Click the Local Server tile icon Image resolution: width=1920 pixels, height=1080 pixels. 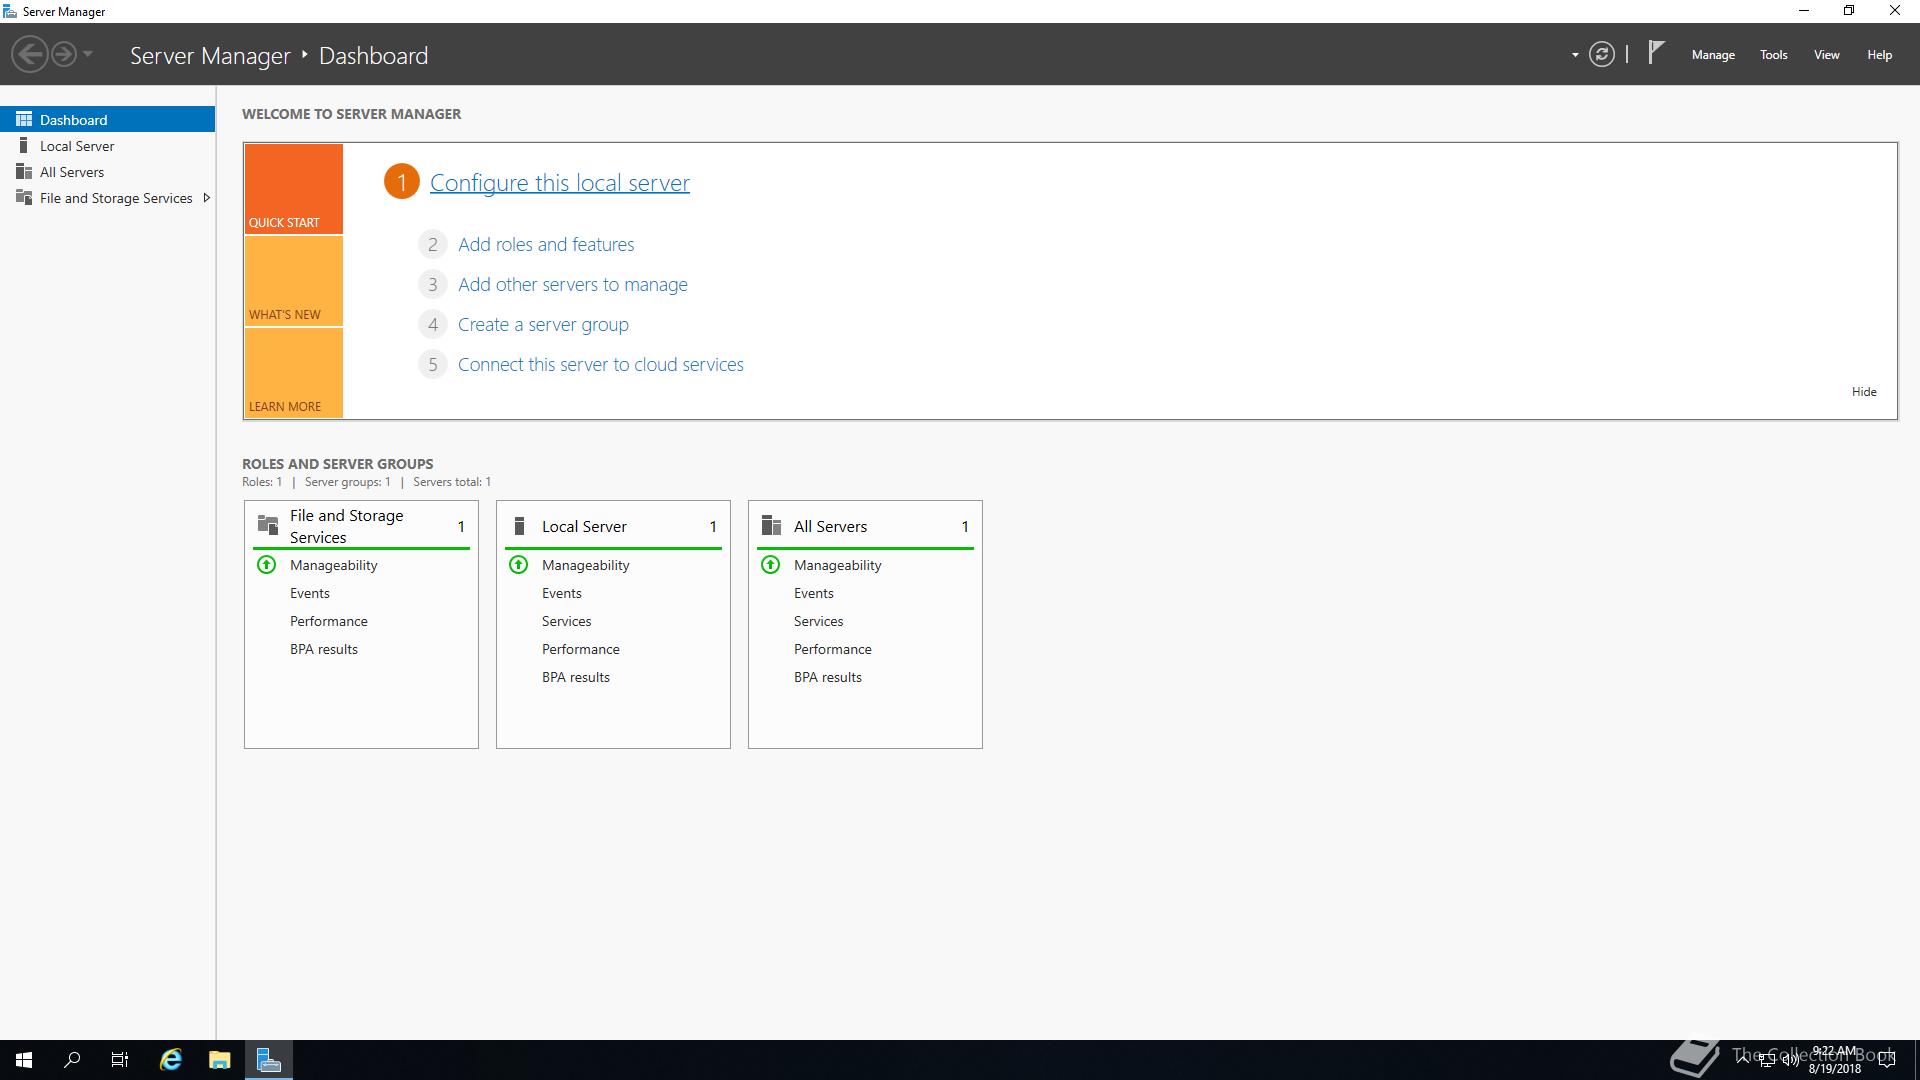(519, 526)
